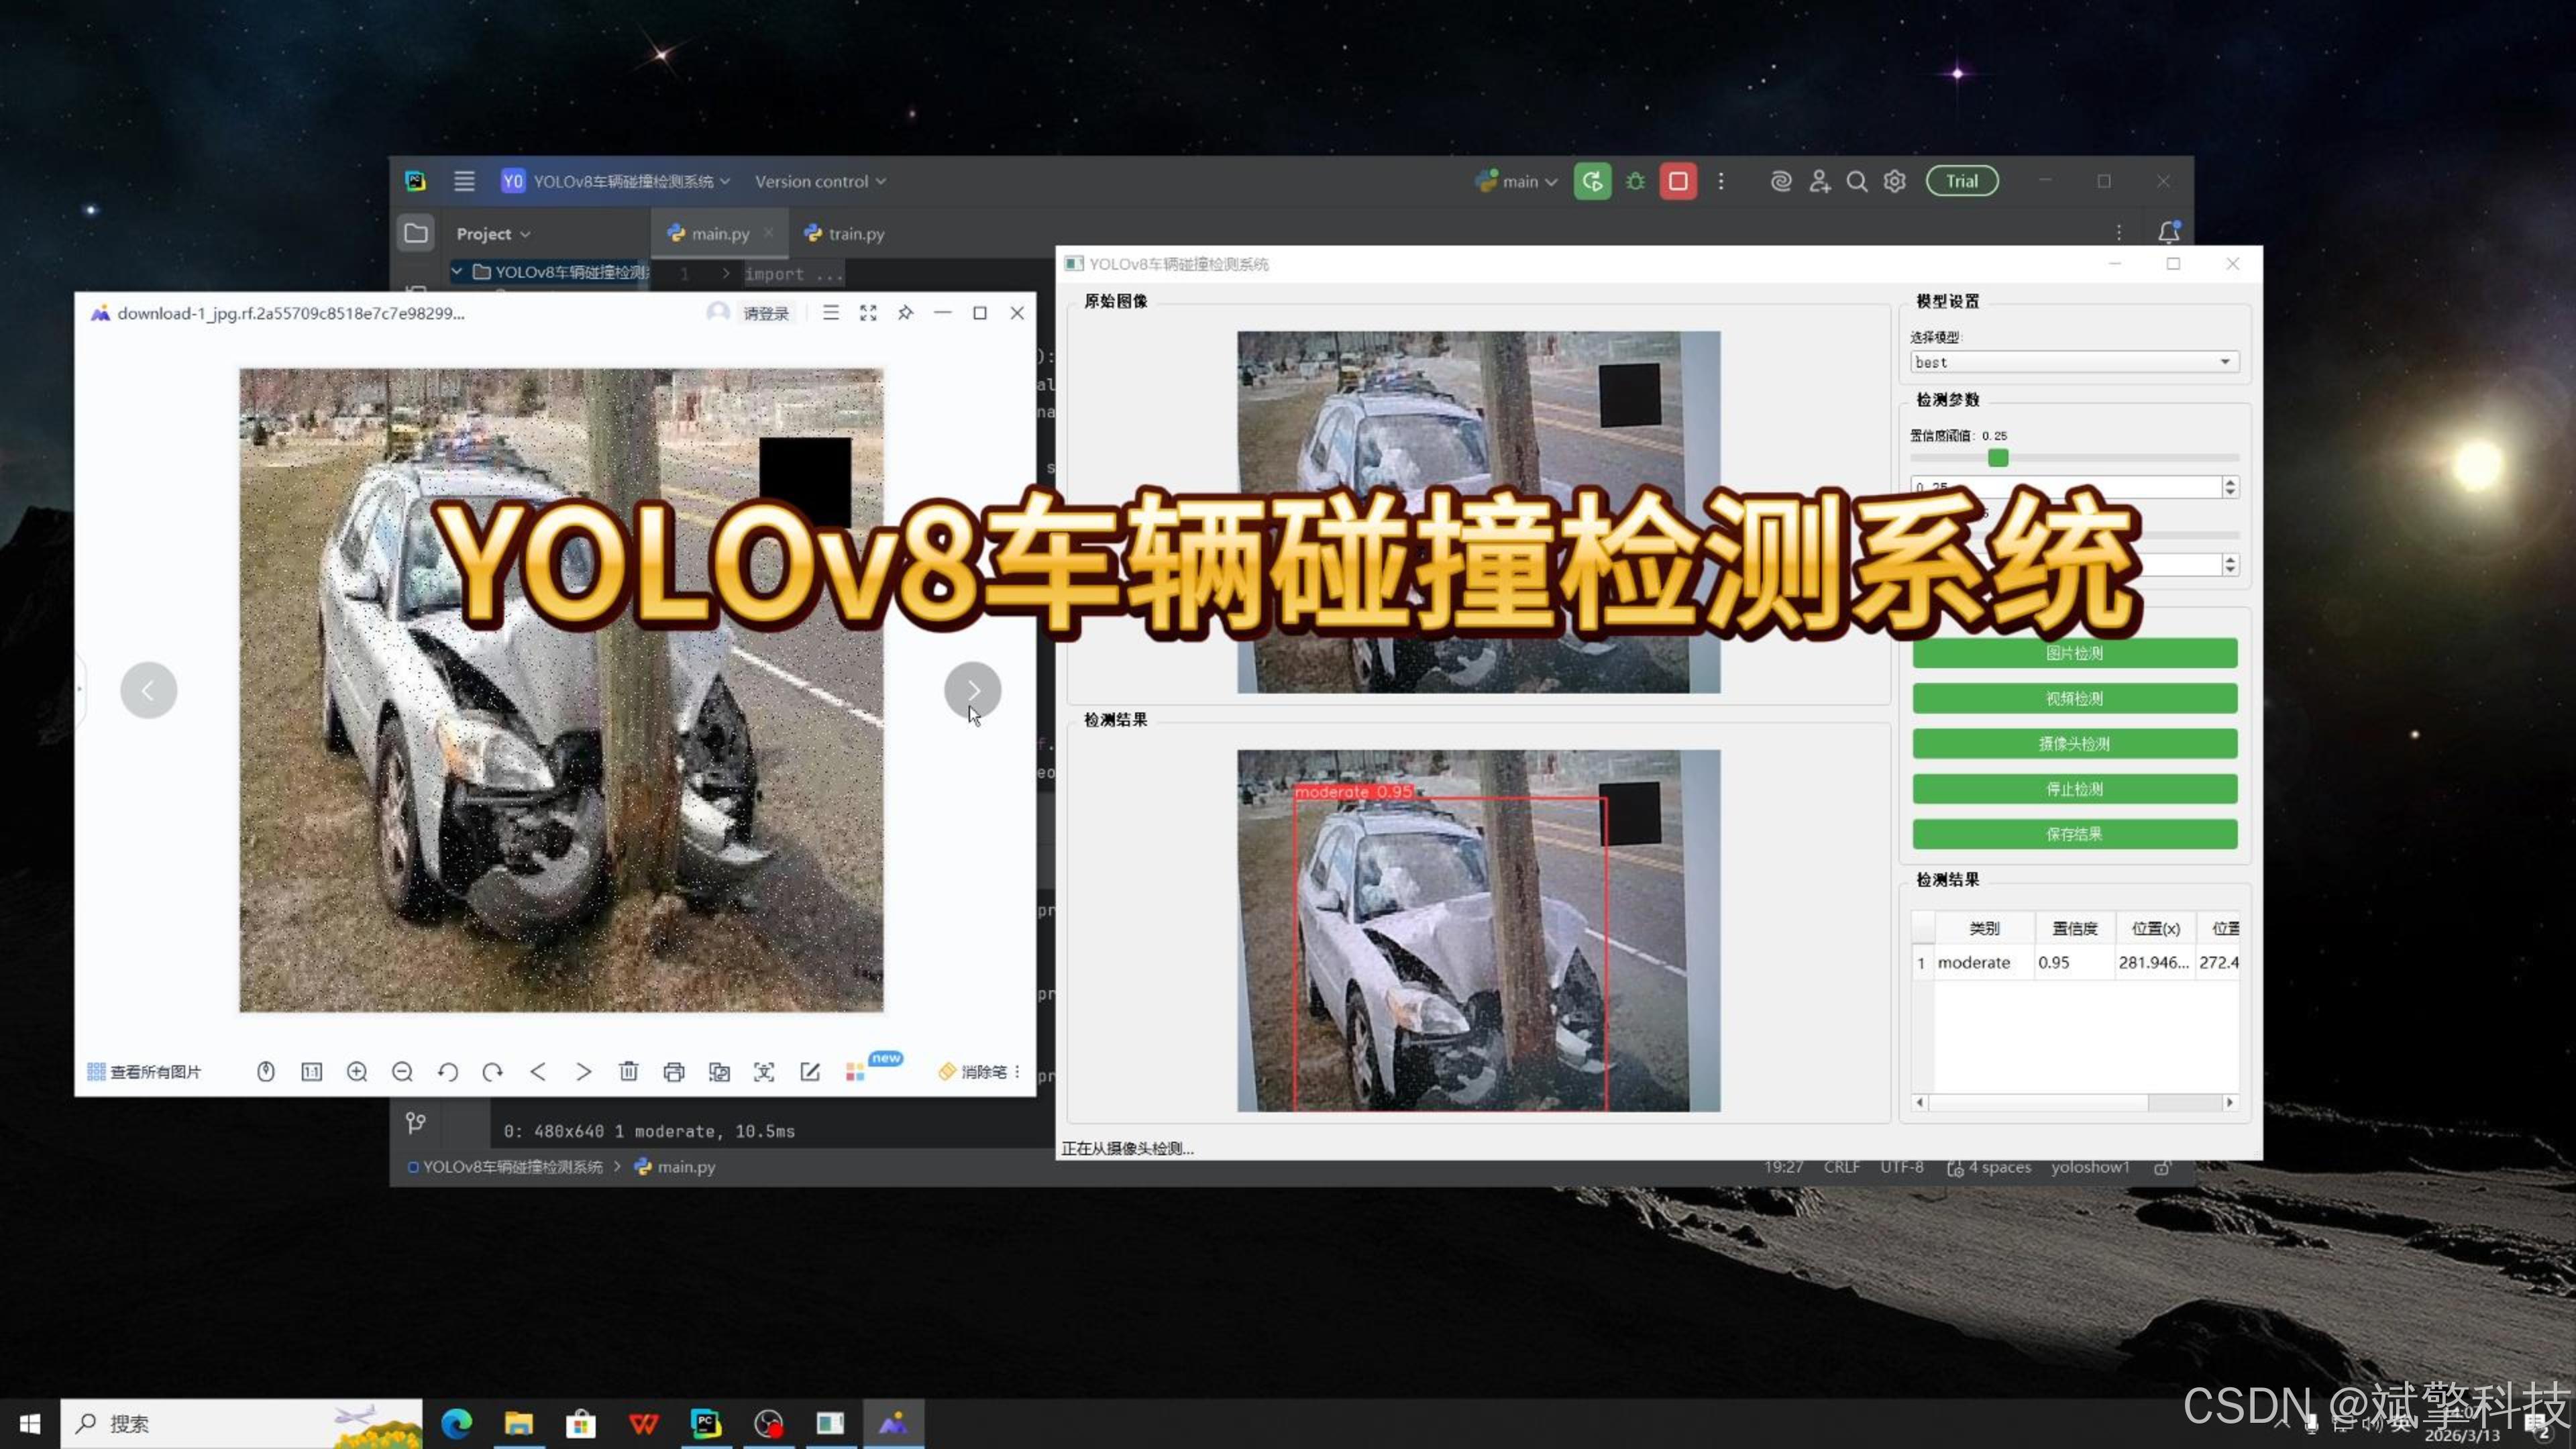Pin the image viewer window on top
This screenshot has width=2576, height=1449.
905,313
